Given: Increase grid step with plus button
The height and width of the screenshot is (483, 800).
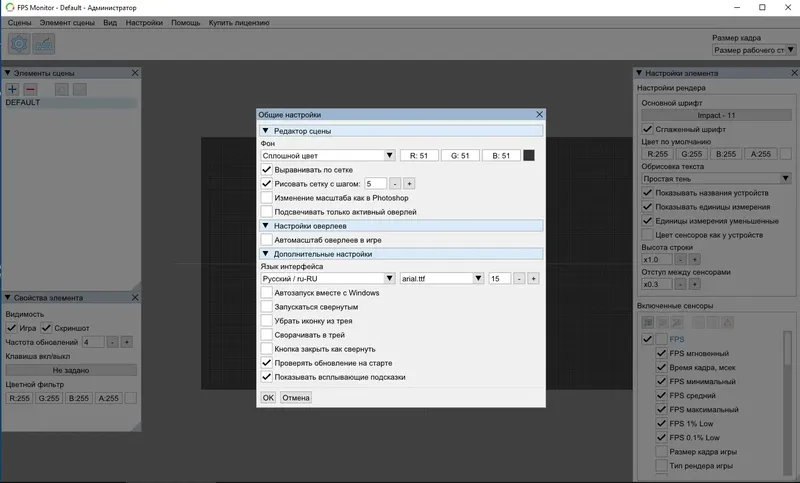Looking at the screenshot, I should tap(409, 184).
